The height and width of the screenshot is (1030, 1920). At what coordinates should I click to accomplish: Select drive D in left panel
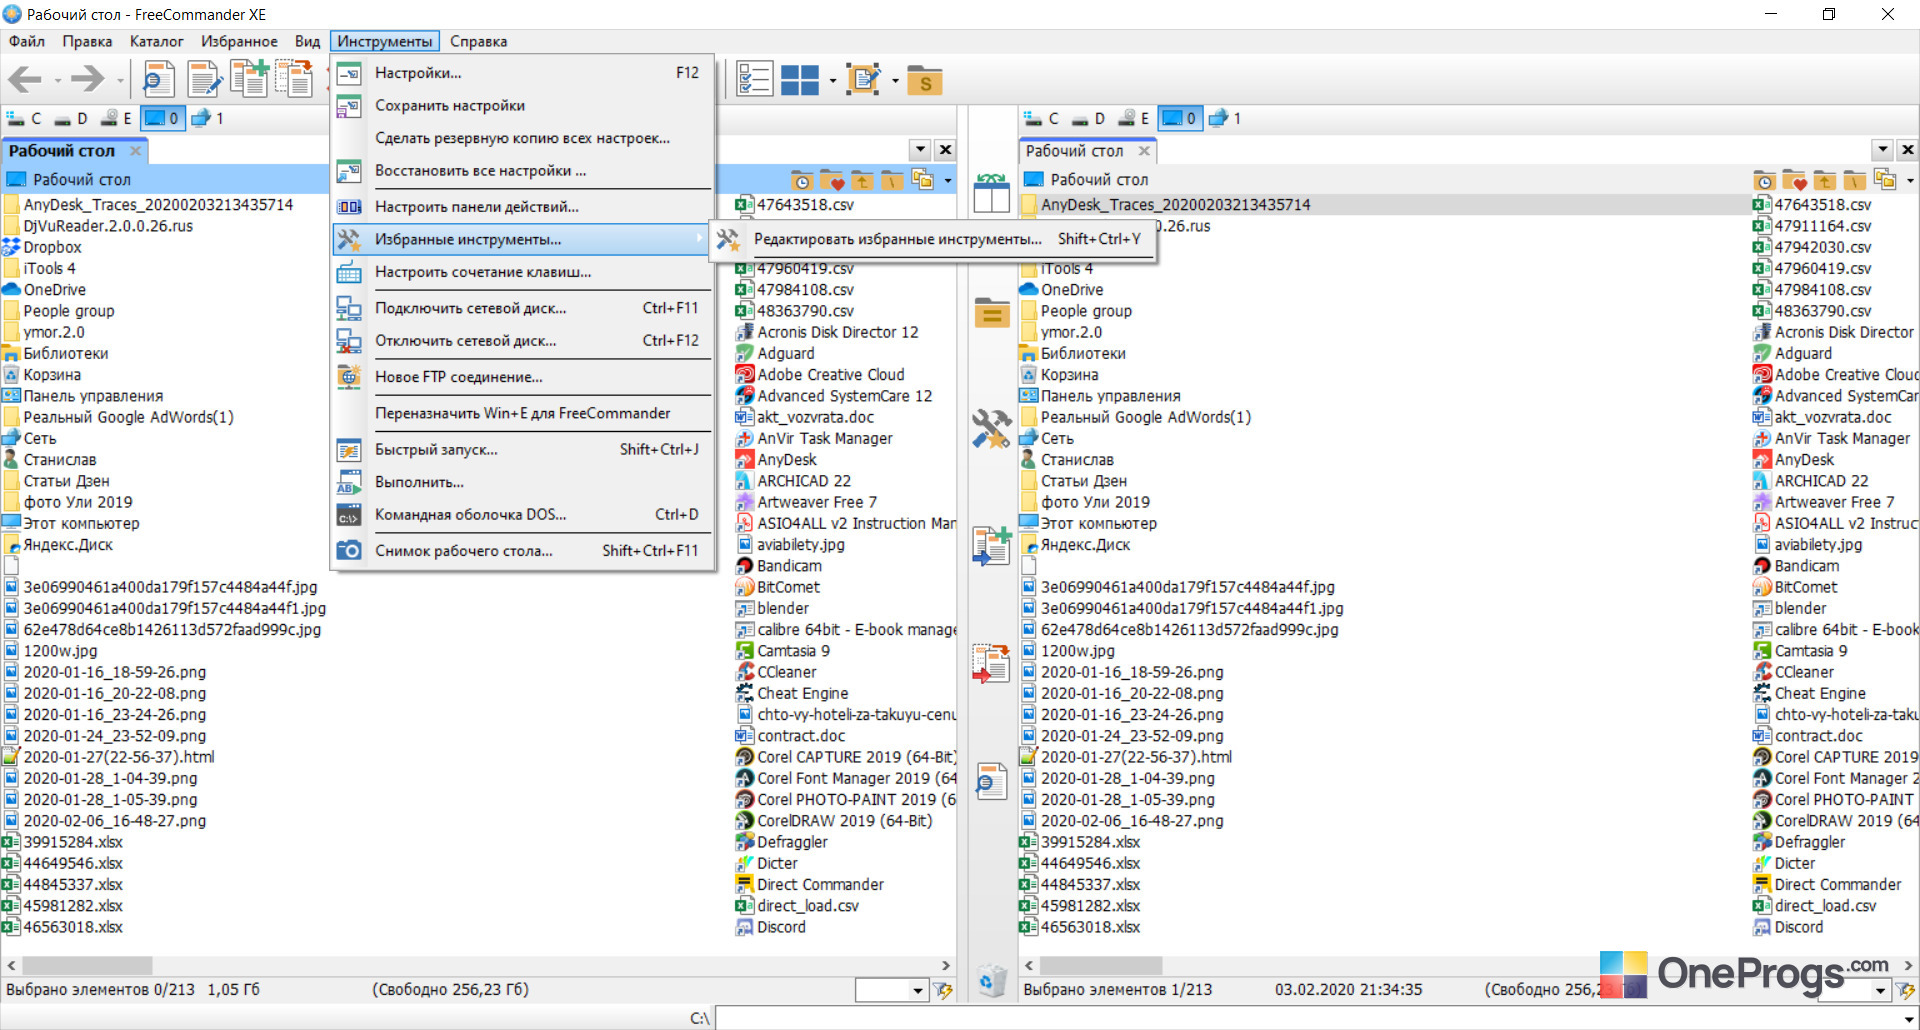[70, 118]
